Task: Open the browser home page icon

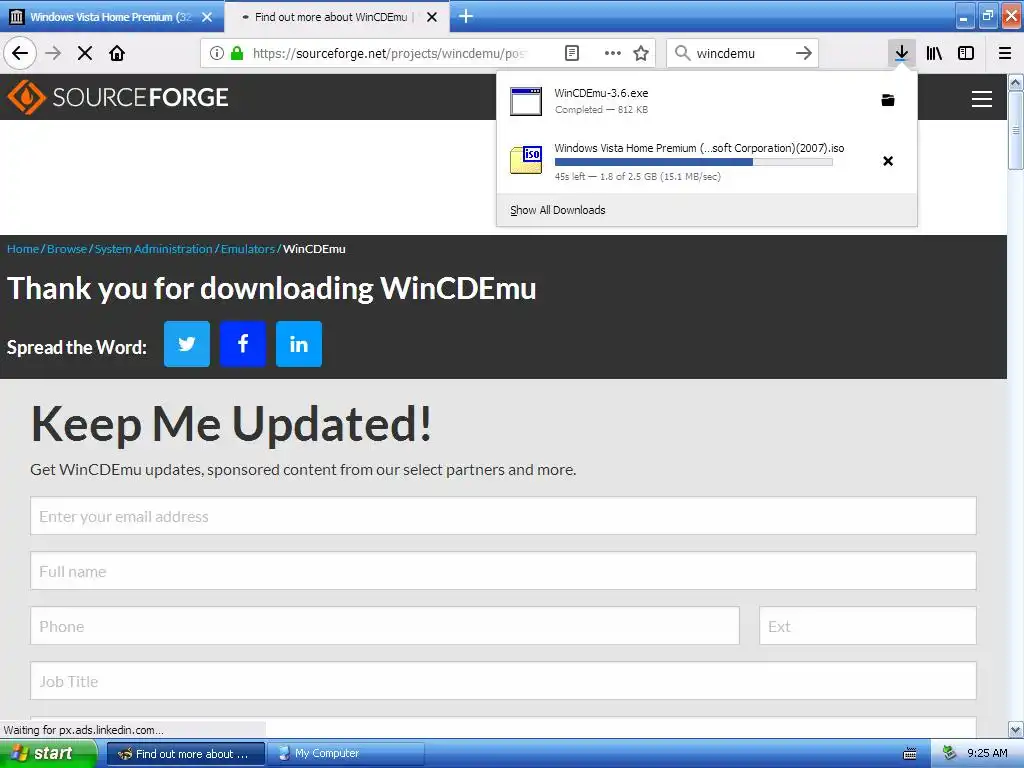Action: [x=117, y=53]
